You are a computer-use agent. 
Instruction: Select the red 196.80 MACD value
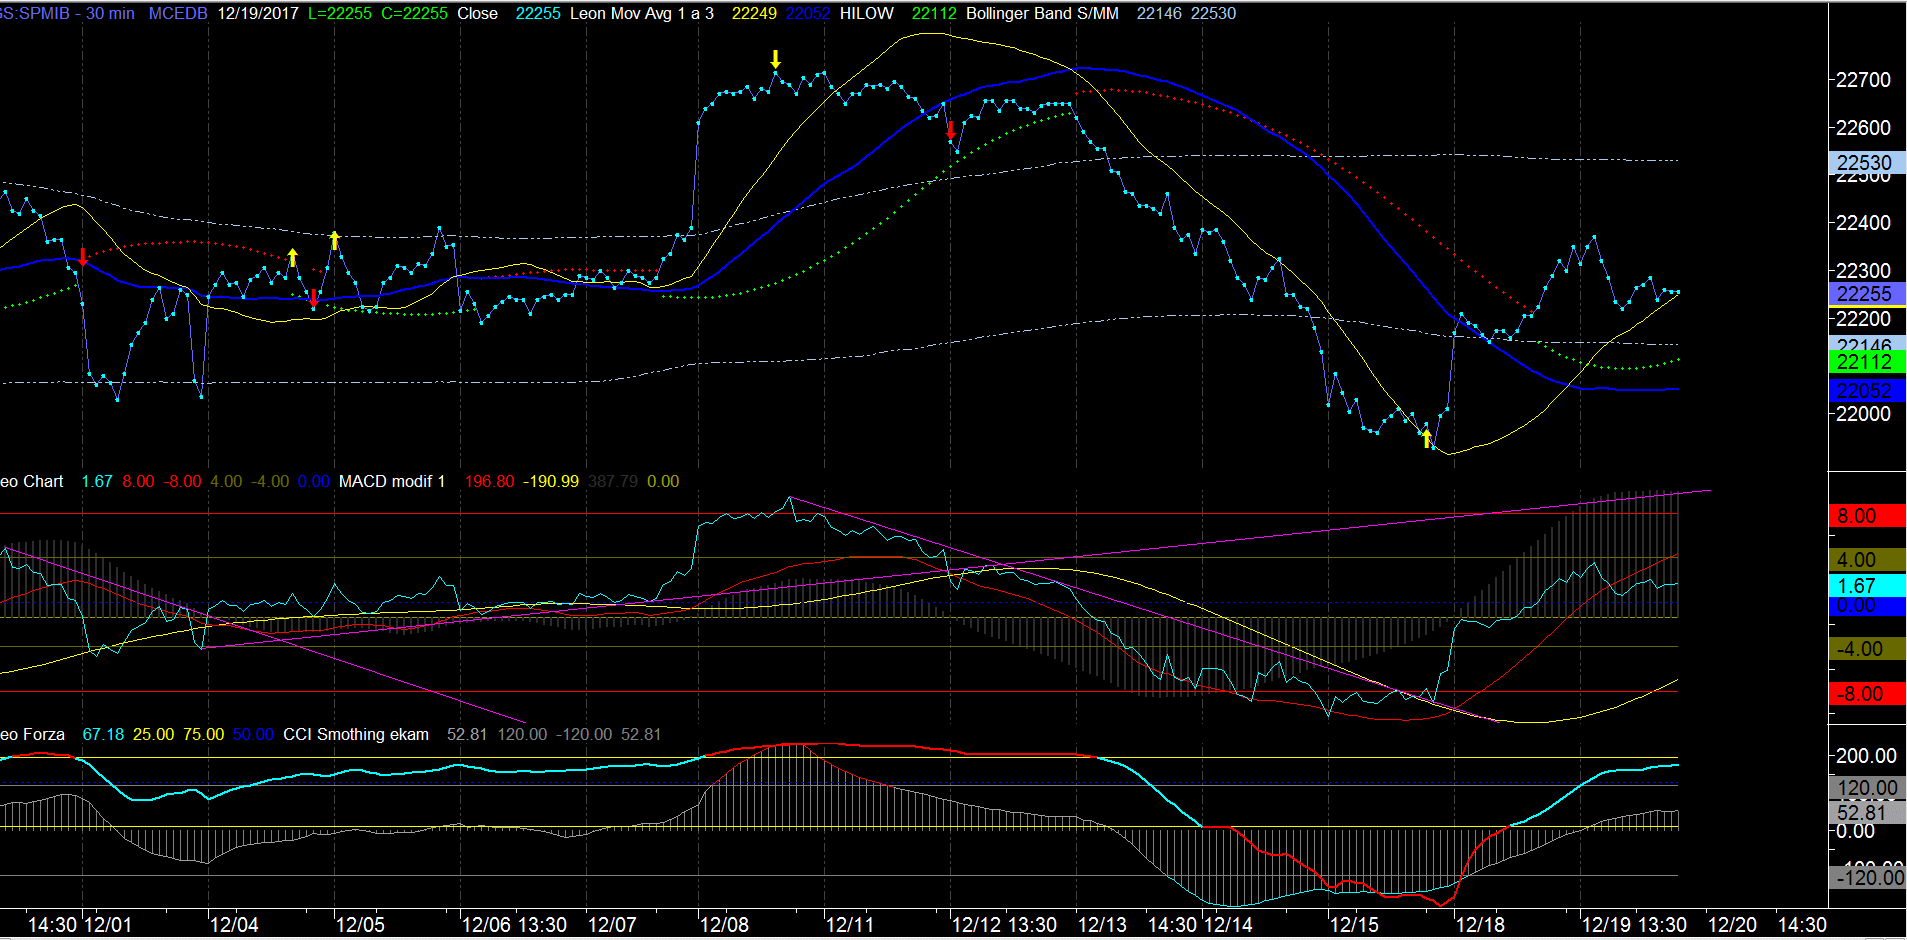(x=489, y=482)
